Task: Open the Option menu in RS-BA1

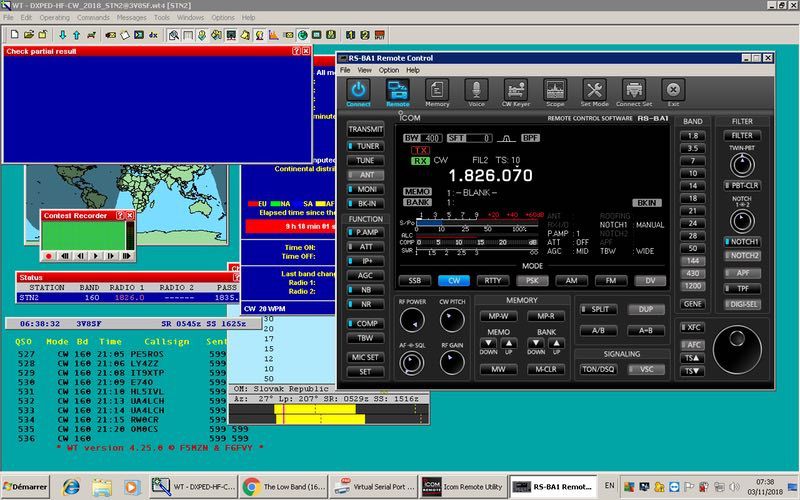Action: (x=389, y=70)
